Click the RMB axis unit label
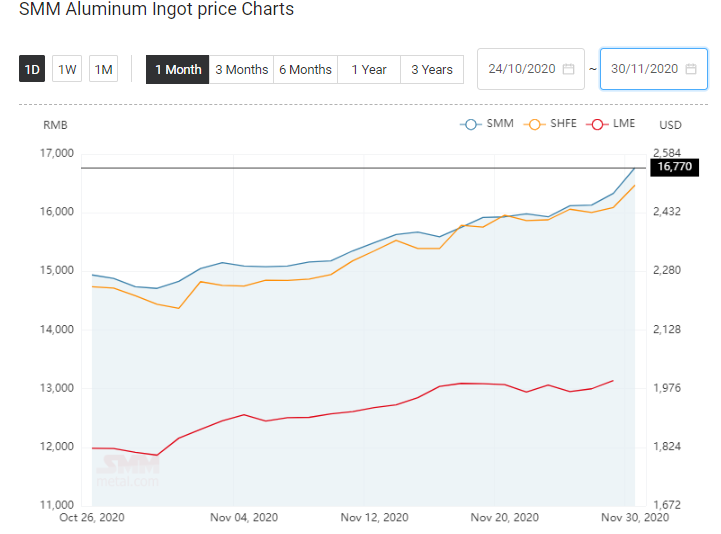Viewport: 721px width, 534px height. click(55, 125)
